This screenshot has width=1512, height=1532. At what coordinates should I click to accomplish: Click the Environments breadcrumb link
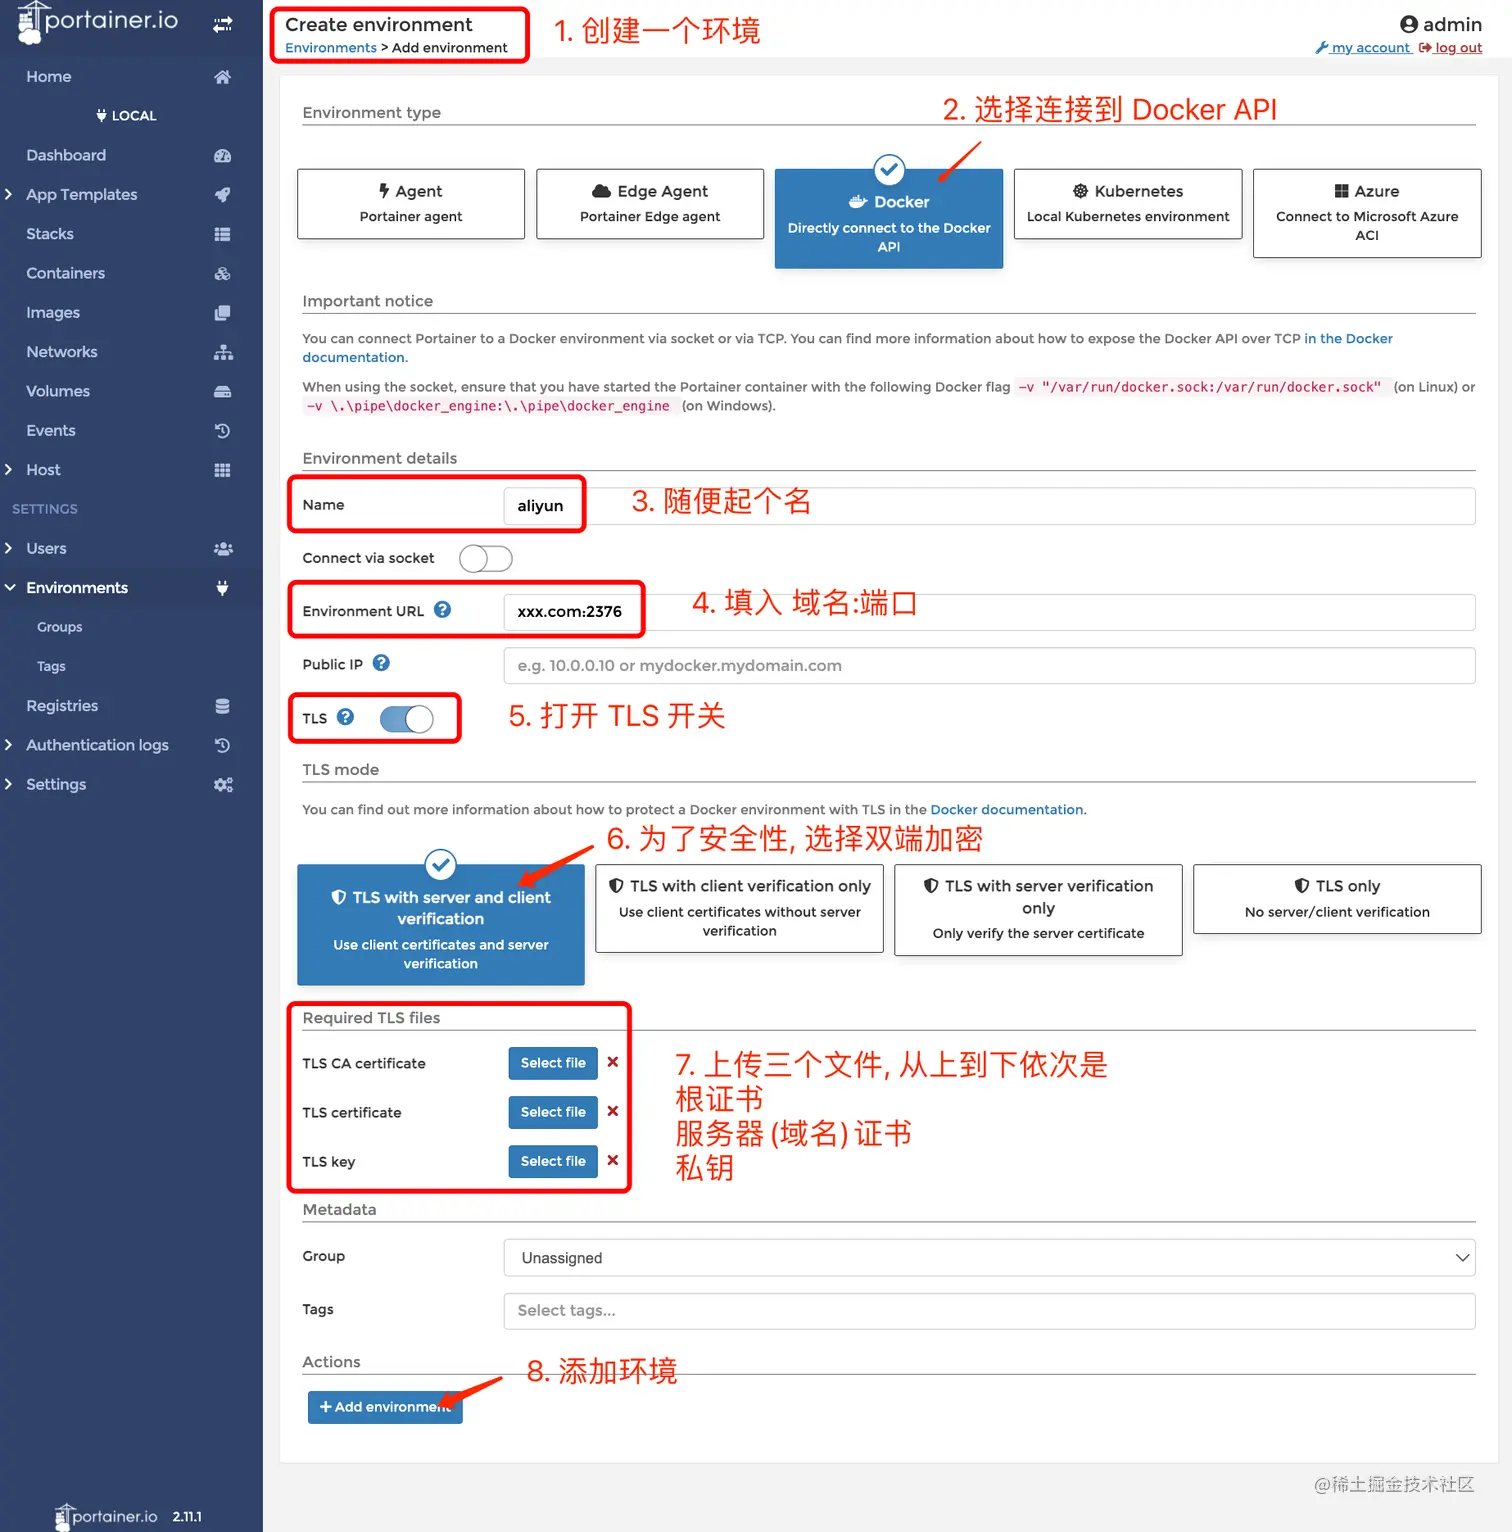[x=331, y=48]
